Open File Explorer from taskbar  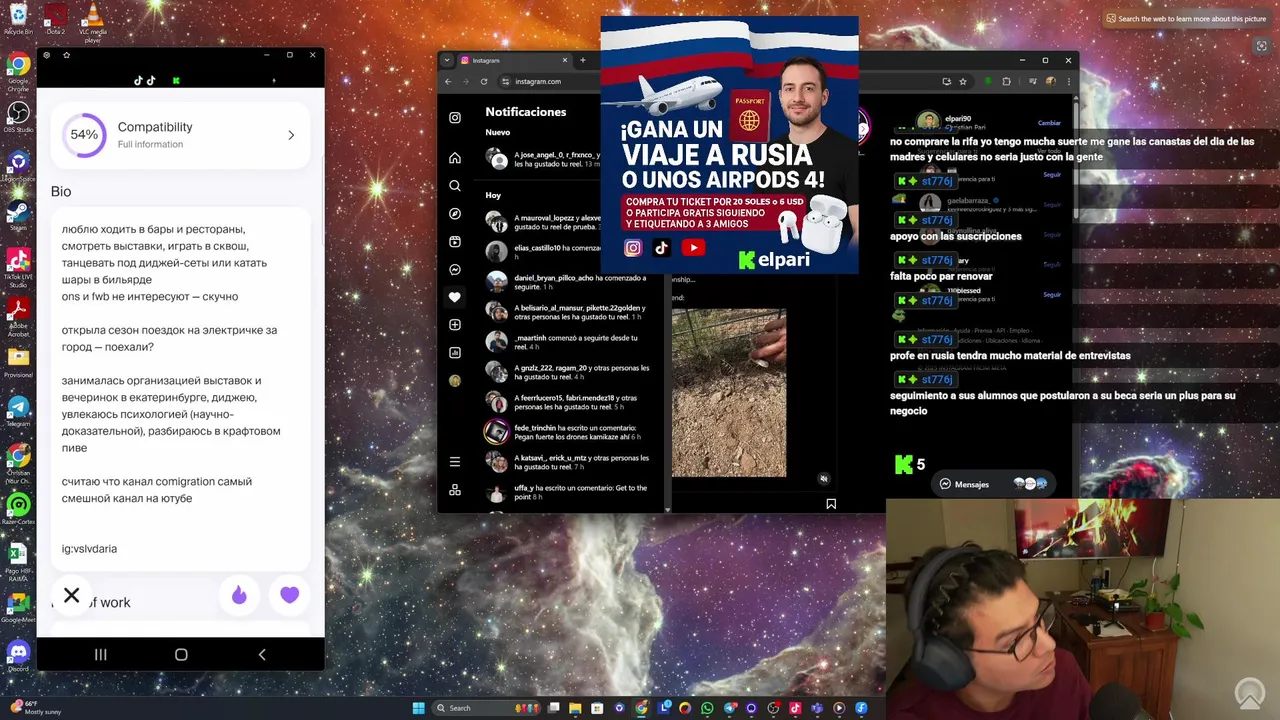click(575, 708)
